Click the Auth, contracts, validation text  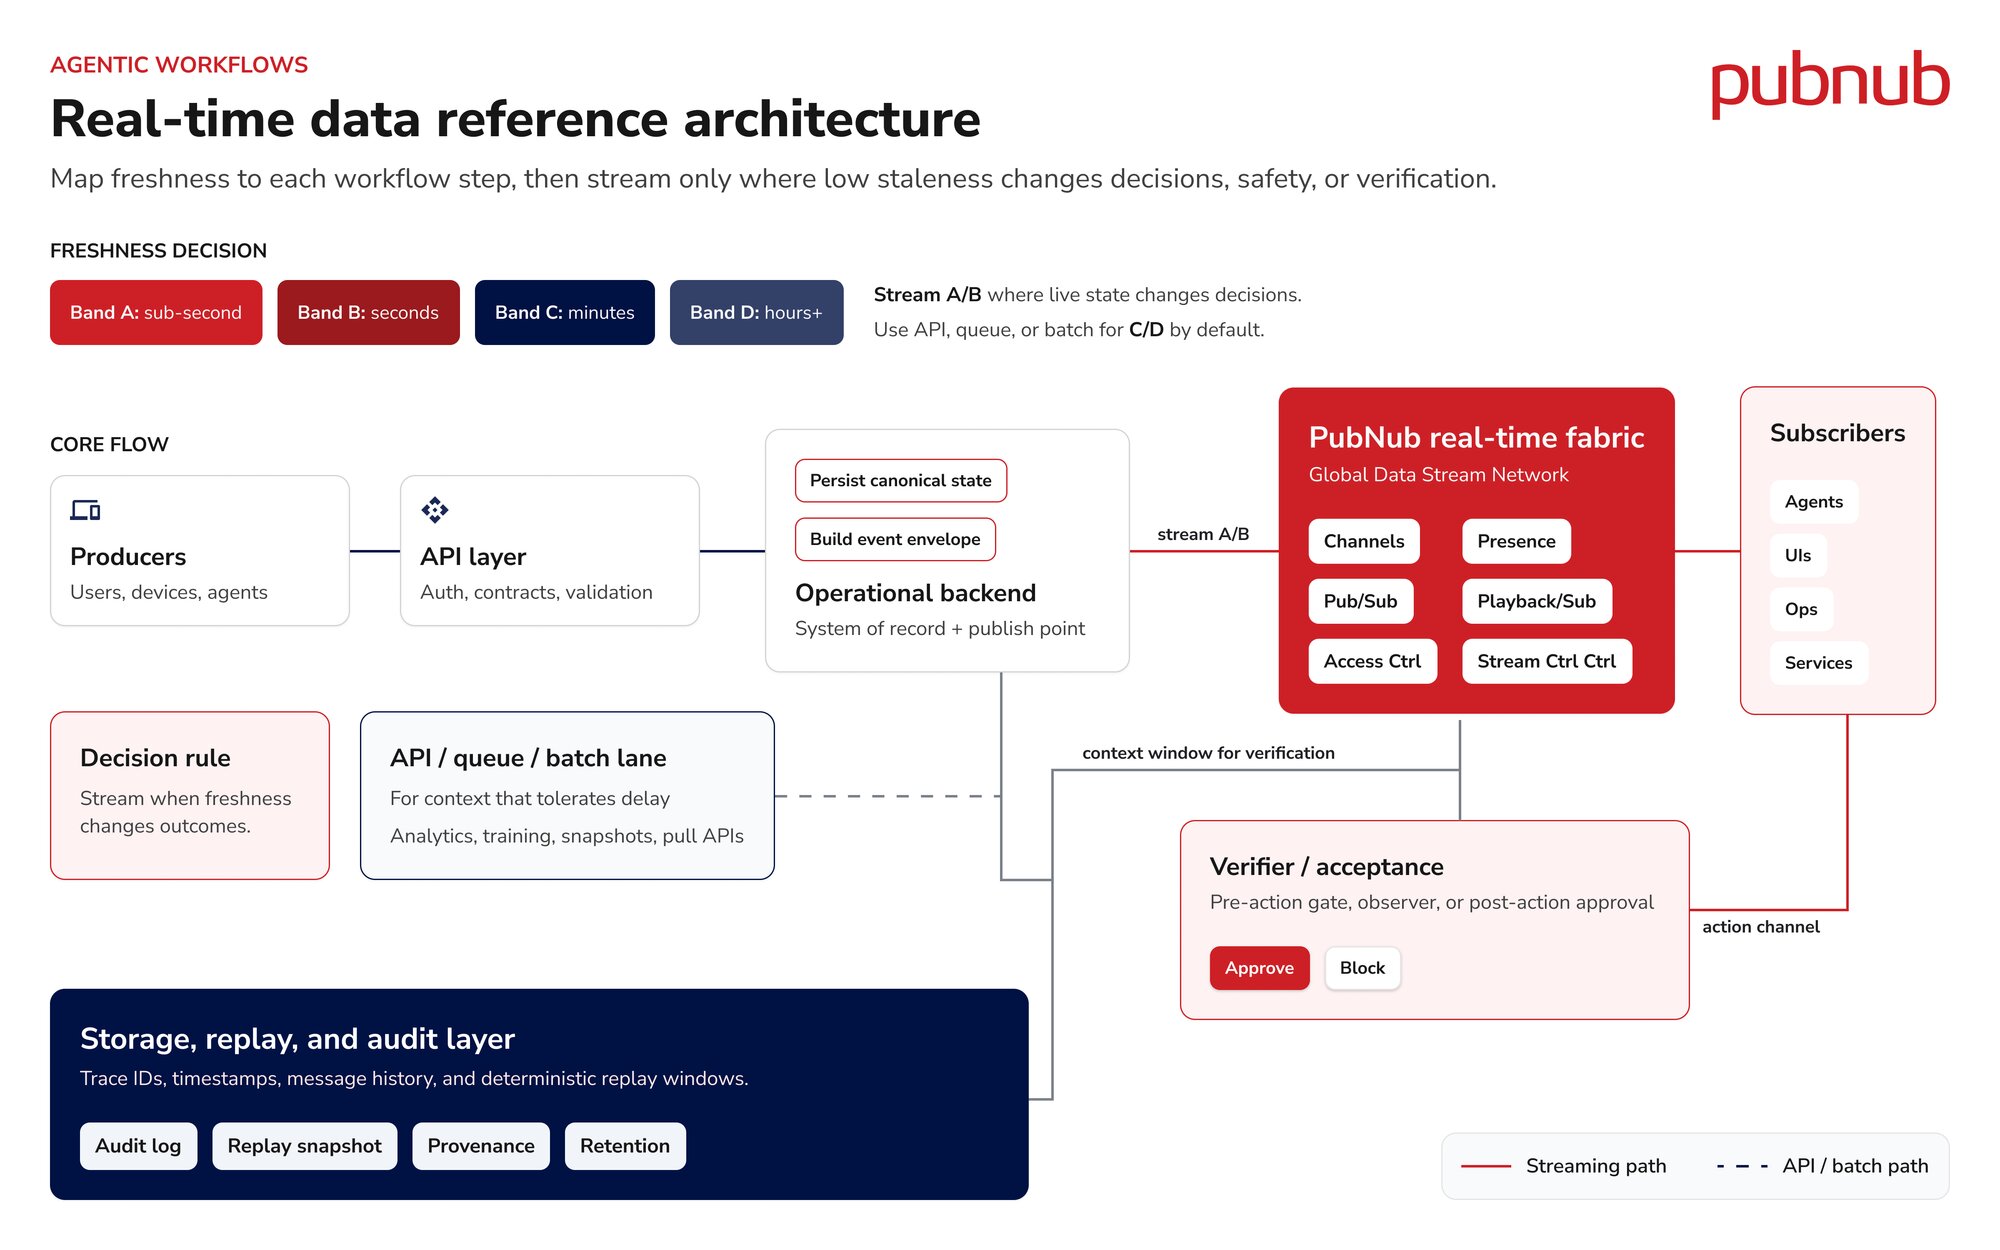[536, 592]
